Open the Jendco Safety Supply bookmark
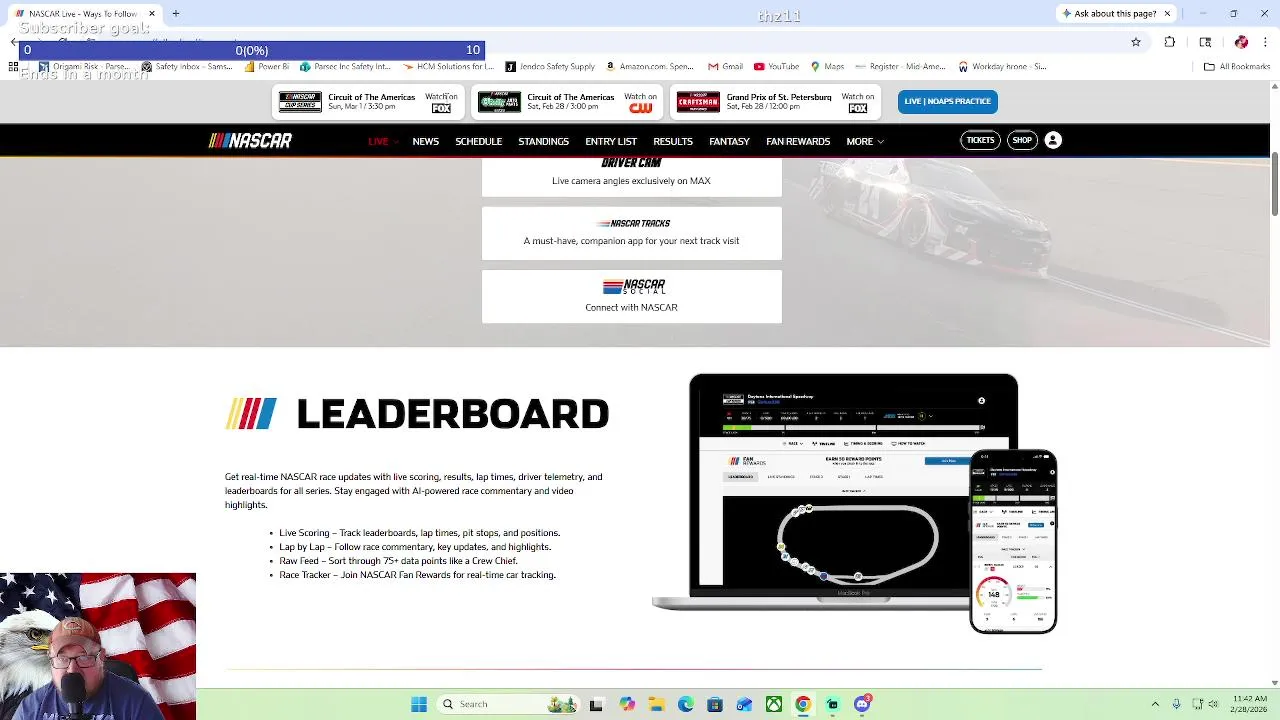 [551, 67]
